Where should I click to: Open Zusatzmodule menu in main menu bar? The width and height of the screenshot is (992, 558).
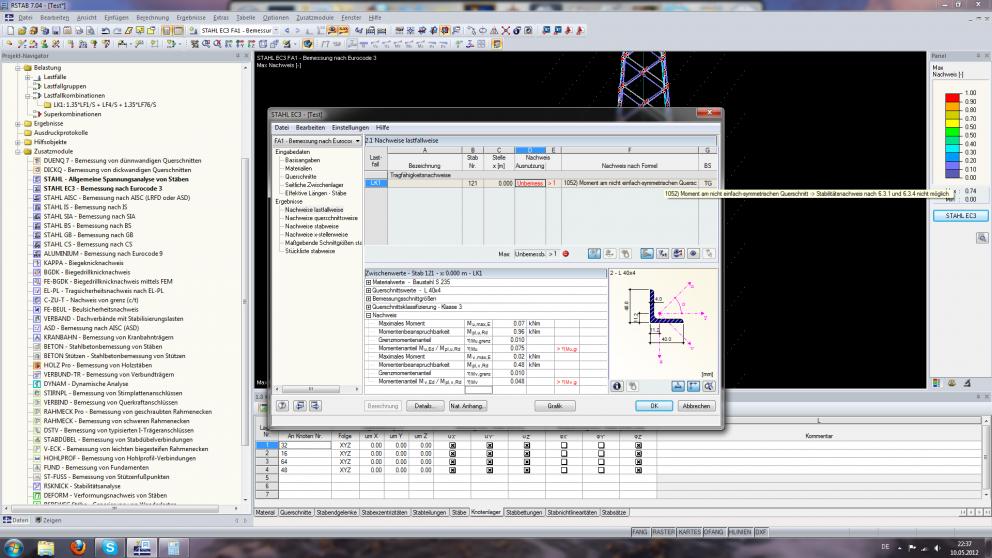coord(314,18)
